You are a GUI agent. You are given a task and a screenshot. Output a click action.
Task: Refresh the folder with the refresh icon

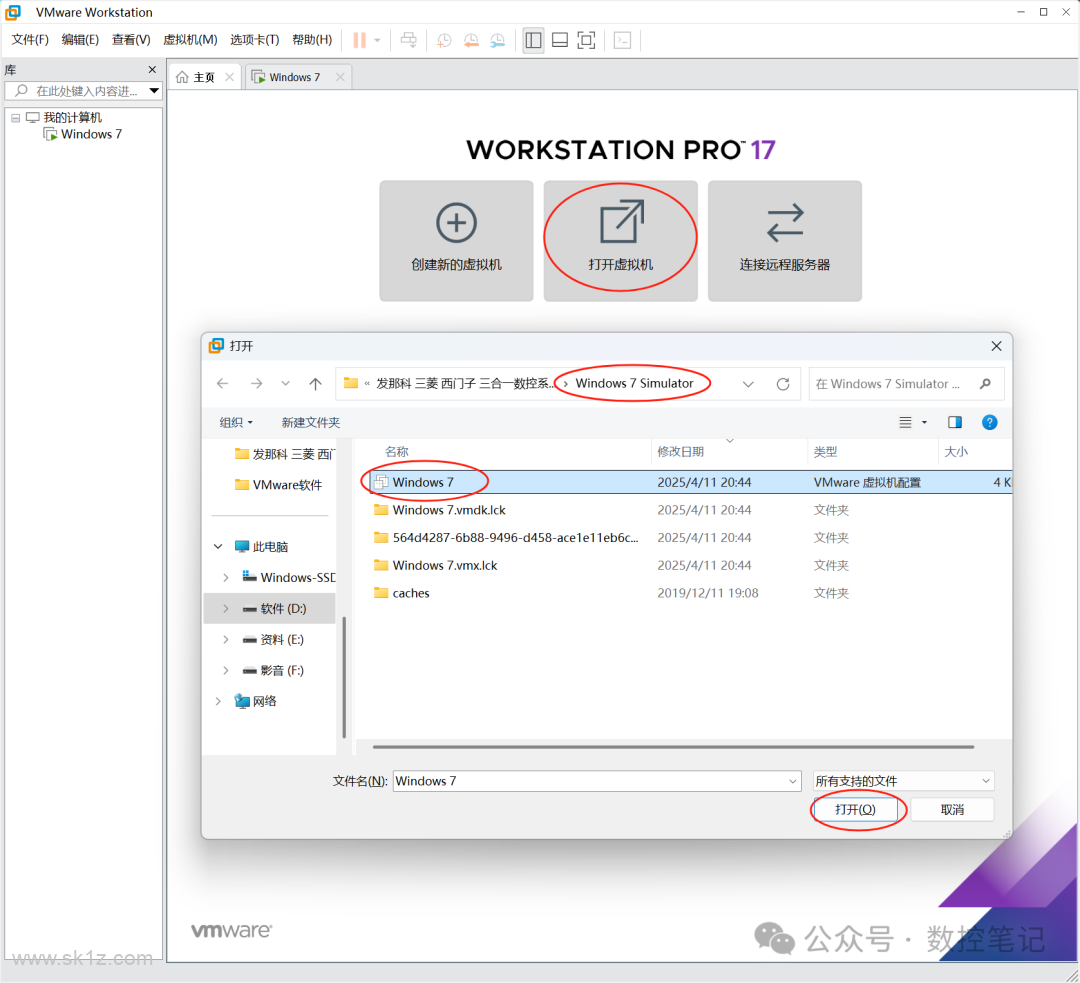point(783,384)
